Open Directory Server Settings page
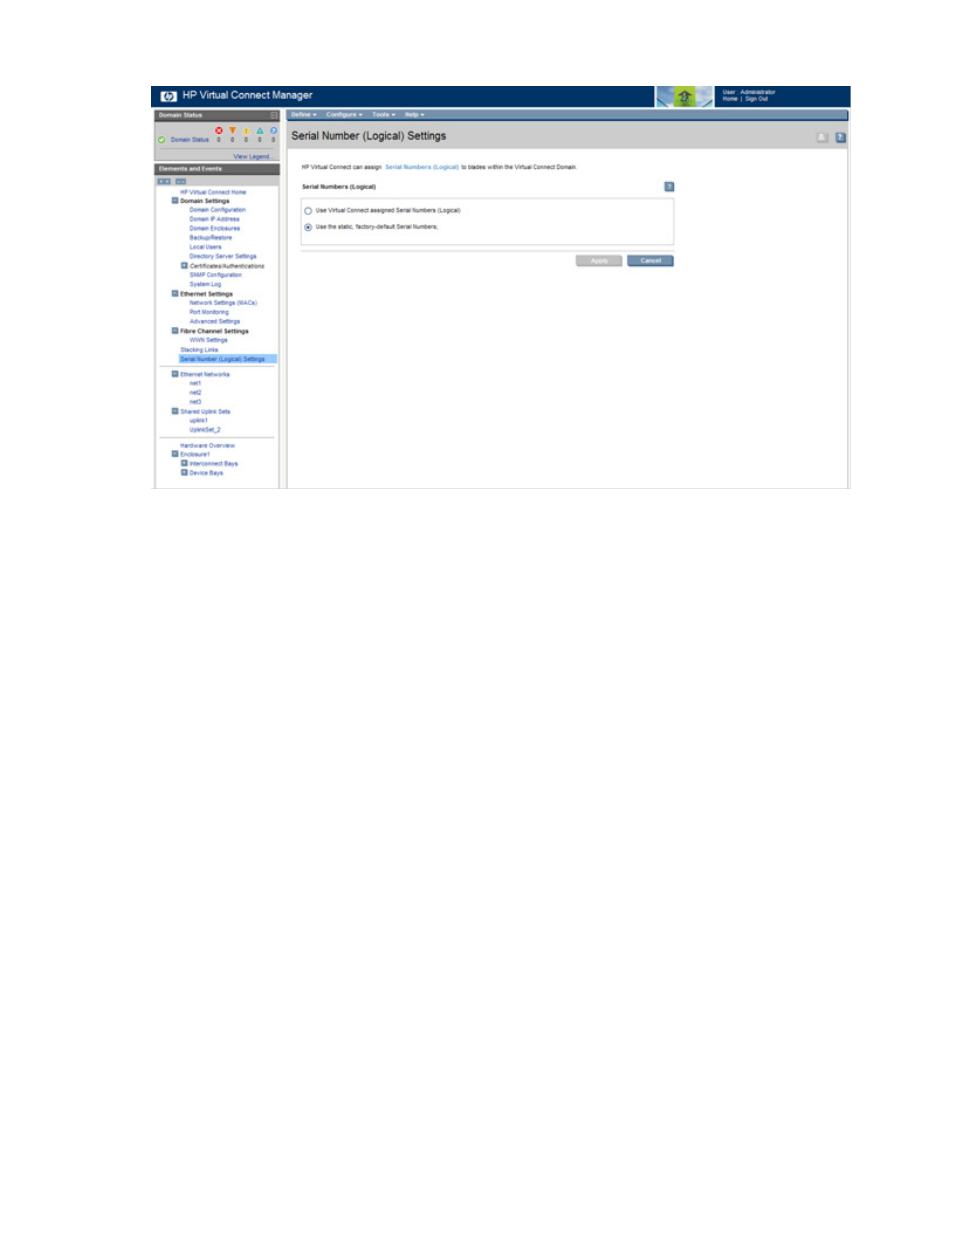This screenshot has width=954, height=1235. 223,256
